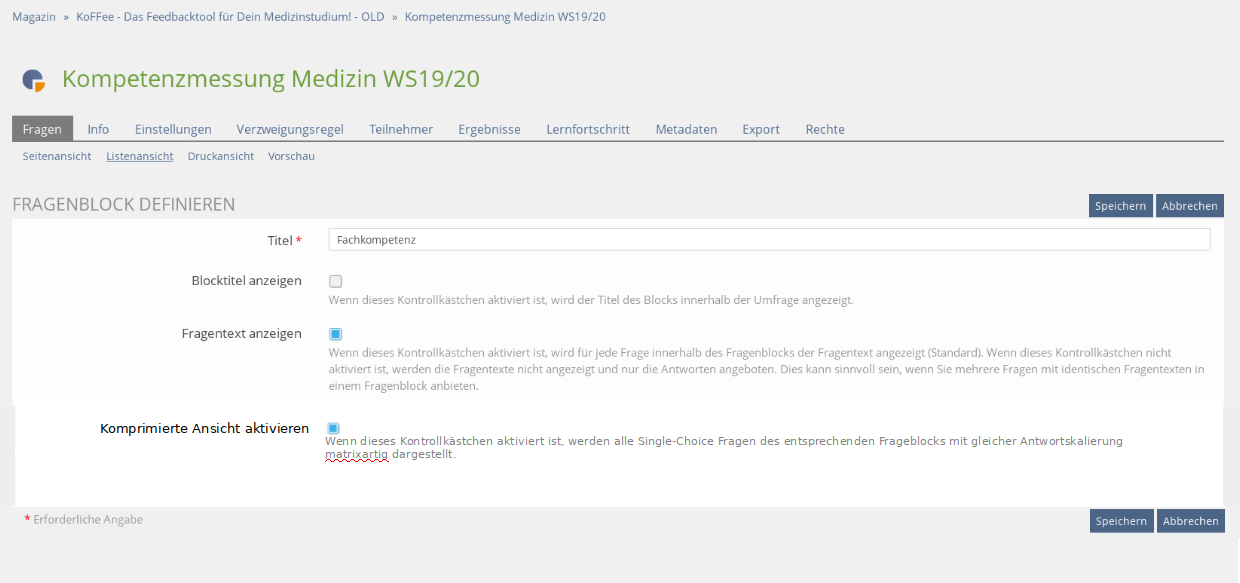
Task: Switch to the Einstellungen tab
Action: click(x=173, y=129)
